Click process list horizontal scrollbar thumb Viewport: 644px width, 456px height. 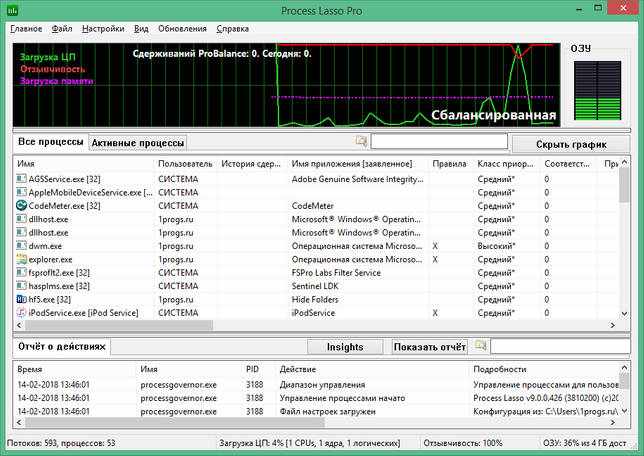(x=119, y=325)
